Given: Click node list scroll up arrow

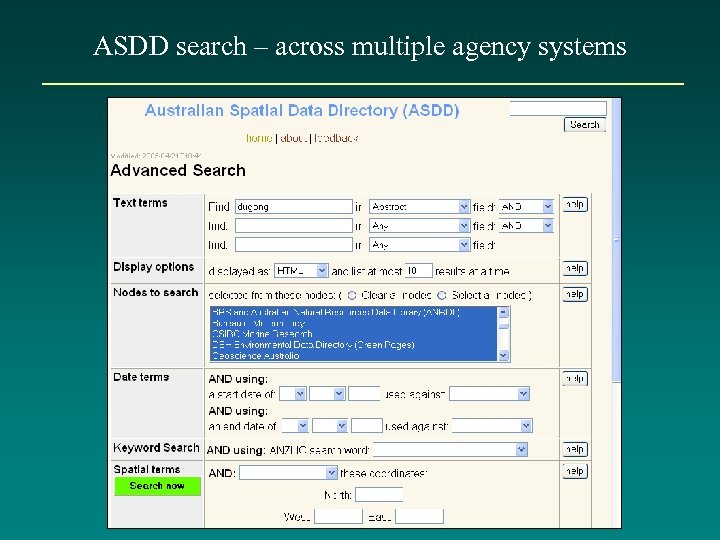Looking at the screenshot, I should [504, 312].
